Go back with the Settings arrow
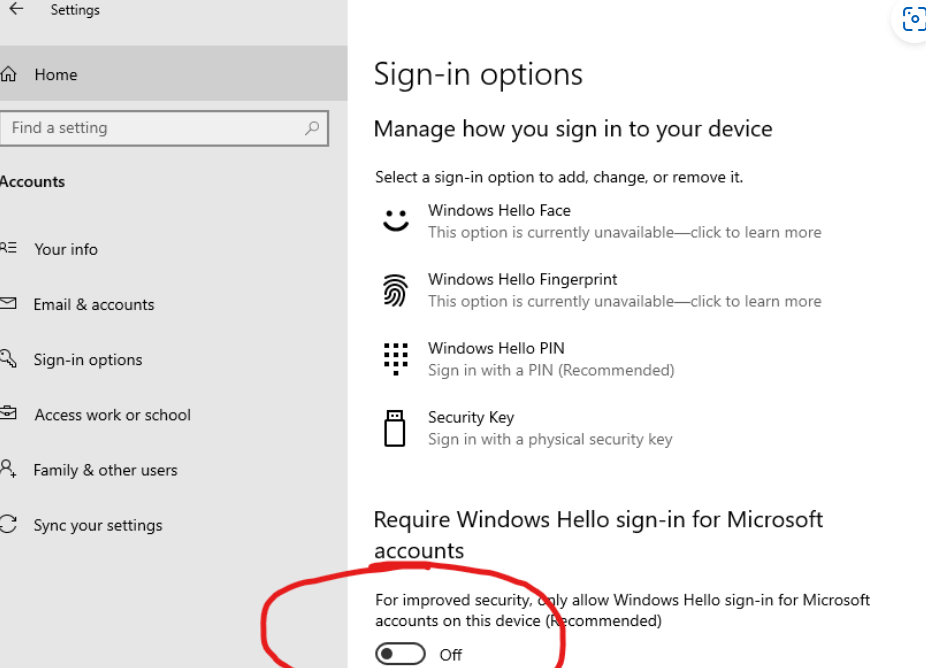926x668 pixels. [16, 9]
